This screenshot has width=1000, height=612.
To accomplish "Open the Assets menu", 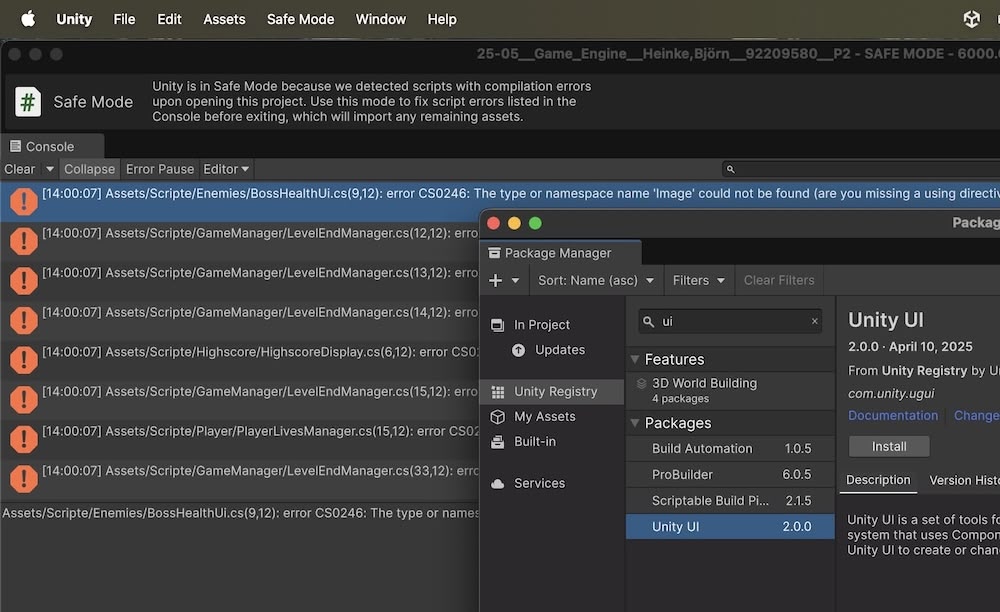I will [x=224, y=19].
